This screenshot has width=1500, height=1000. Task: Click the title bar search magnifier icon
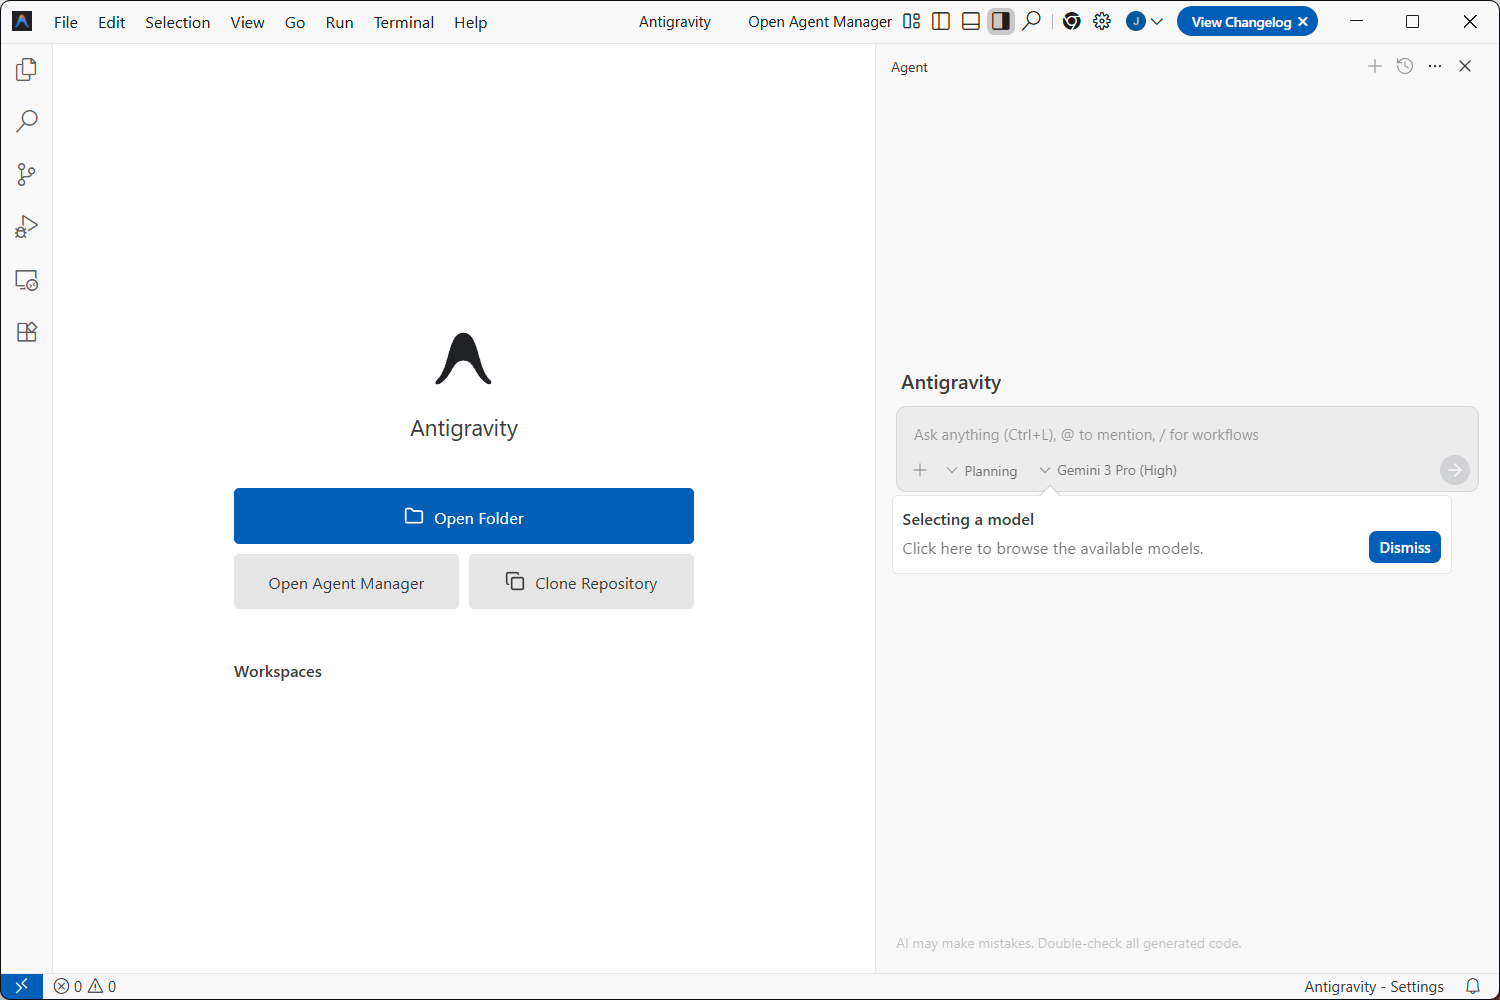pyautogui.click(x=1031, y=21)
